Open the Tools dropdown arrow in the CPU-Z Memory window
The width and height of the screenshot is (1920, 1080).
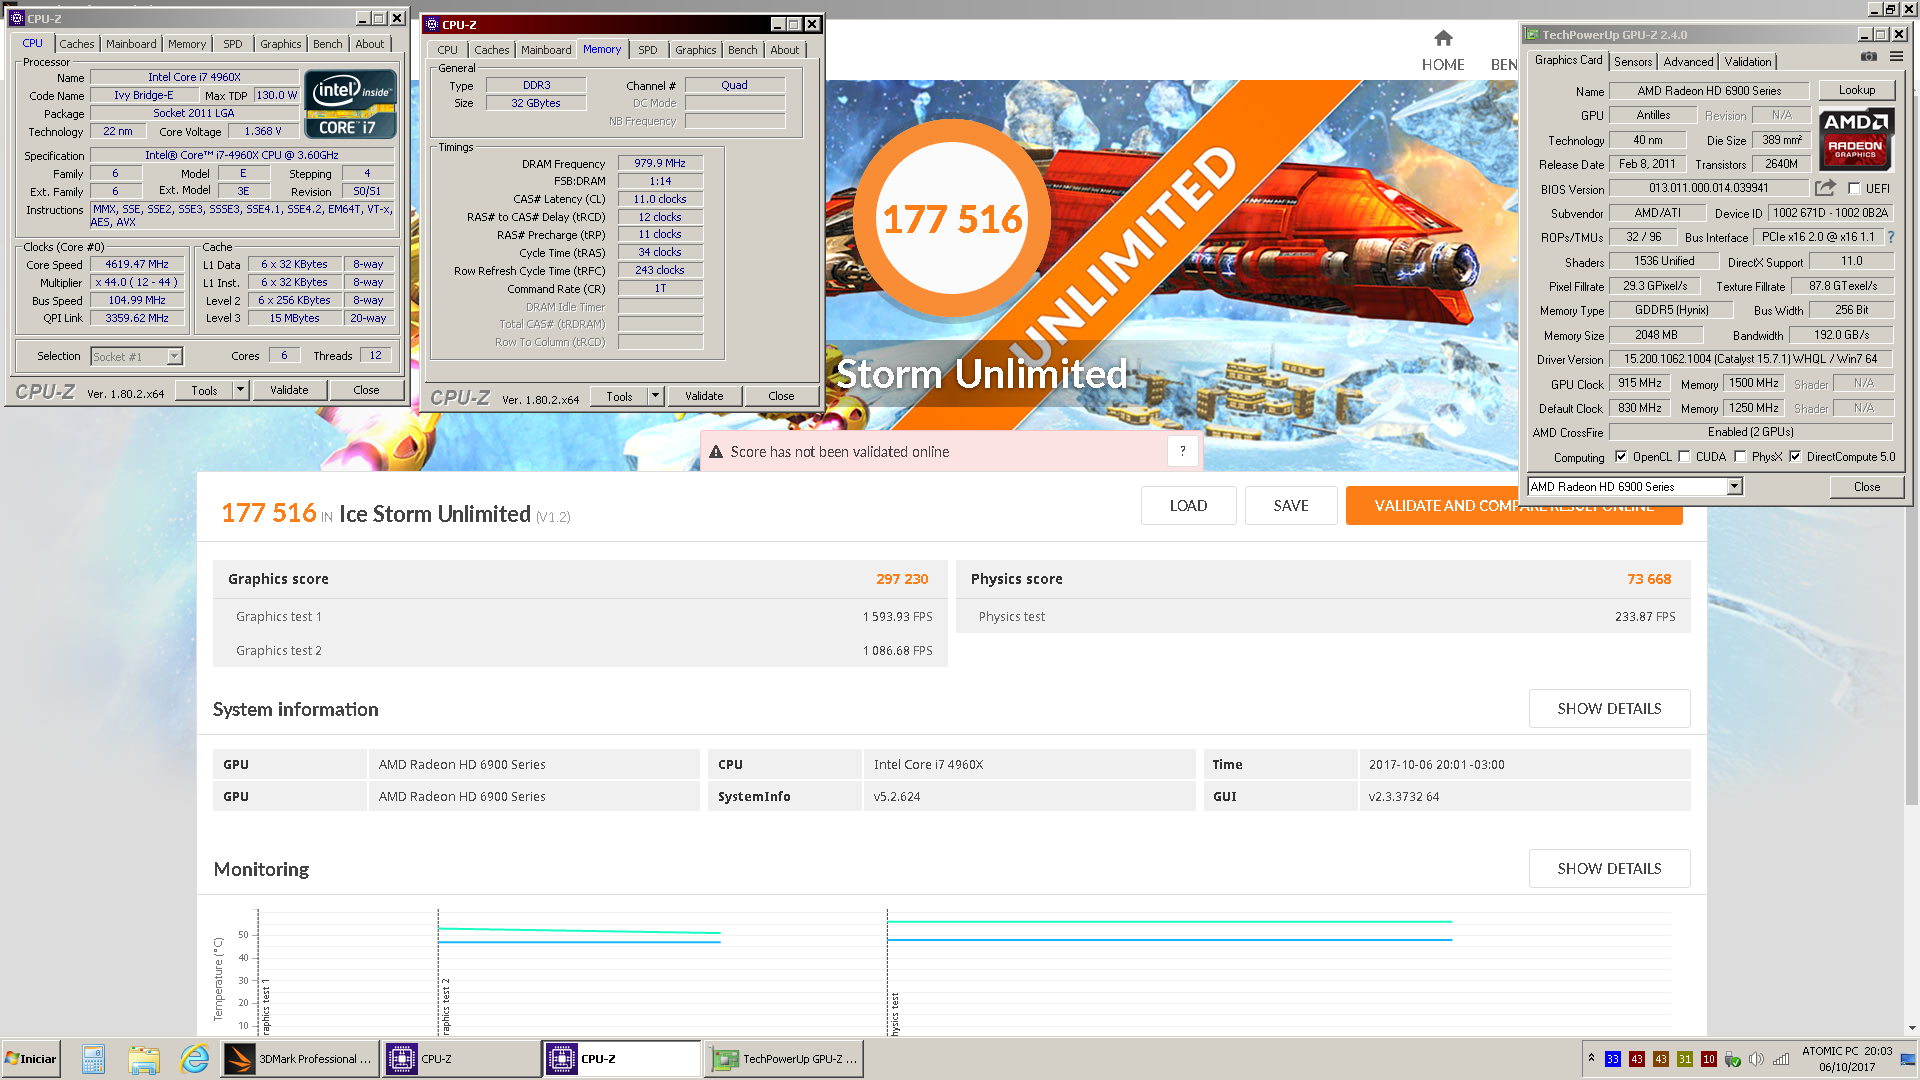click(655, 396)
